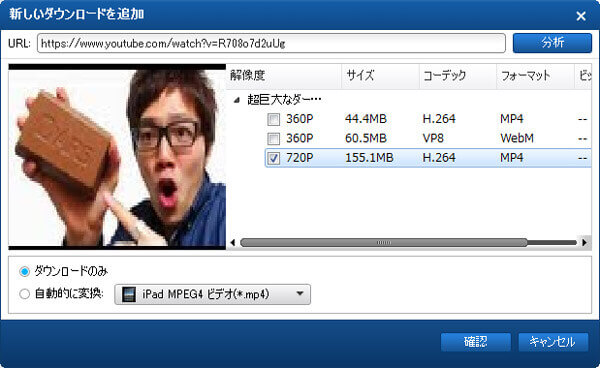Click the H.264 codec in 720P row
Screen dimensions: 600x368
(439, 158)
